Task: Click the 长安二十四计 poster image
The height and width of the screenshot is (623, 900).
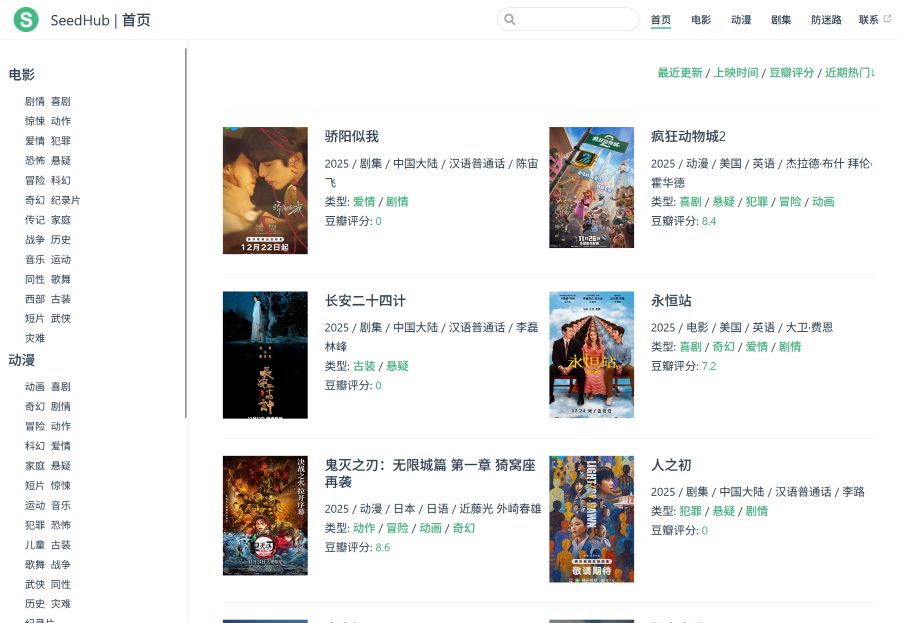Action: pos(265,354)
